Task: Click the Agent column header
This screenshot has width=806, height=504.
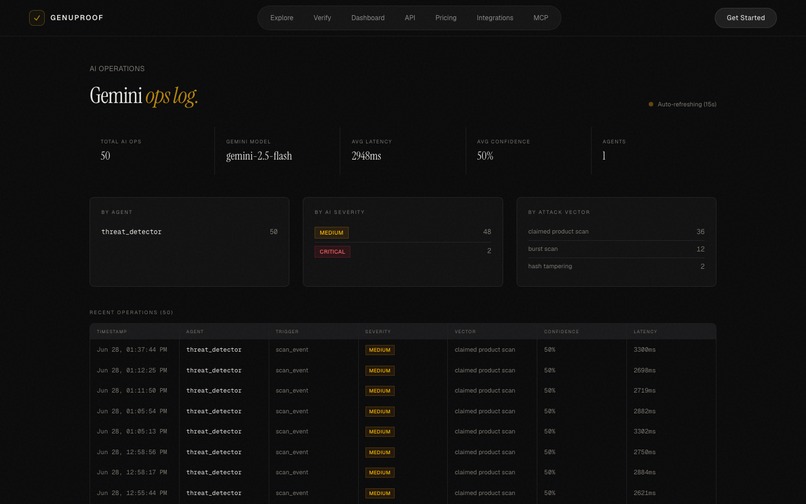Action: tap(195, 332)
